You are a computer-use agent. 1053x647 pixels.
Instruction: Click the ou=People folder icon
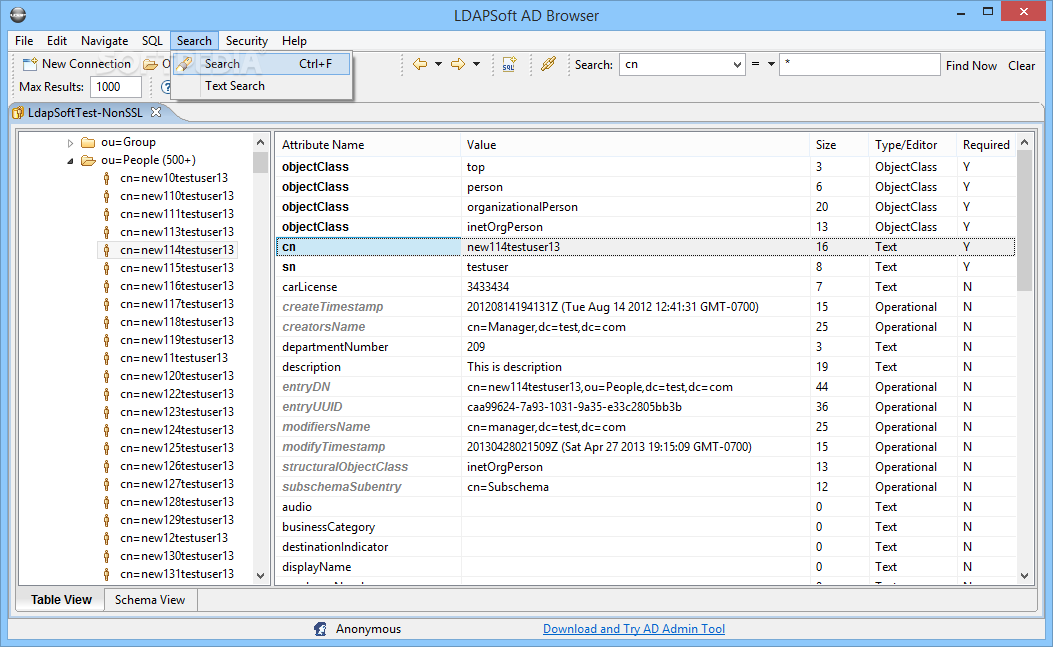(x=88, y=161)
